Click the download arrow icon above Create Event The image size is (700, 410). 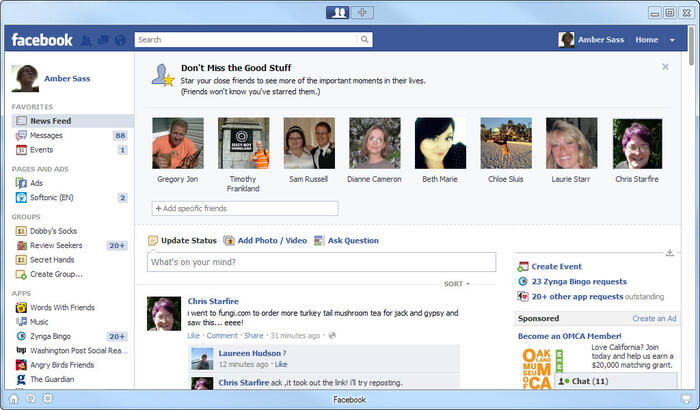(x=670, y=252)
